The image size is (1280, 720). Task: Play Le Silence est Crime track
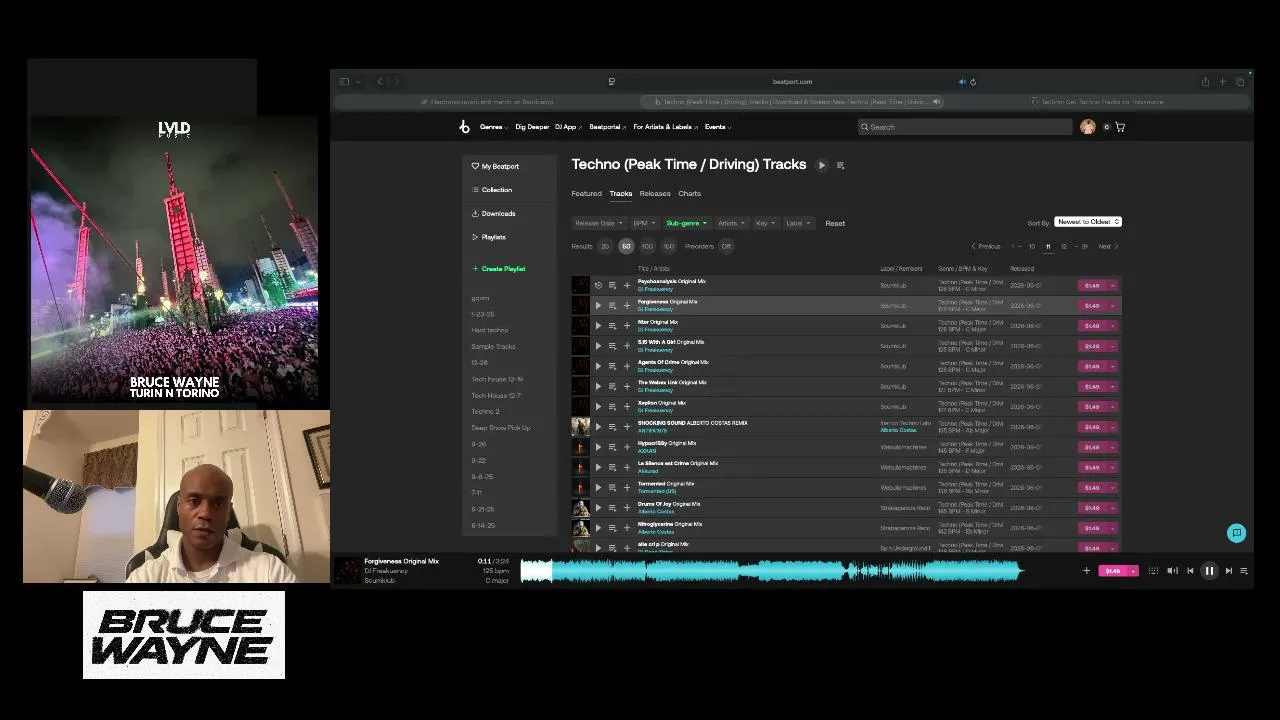(x=598, y=467)
